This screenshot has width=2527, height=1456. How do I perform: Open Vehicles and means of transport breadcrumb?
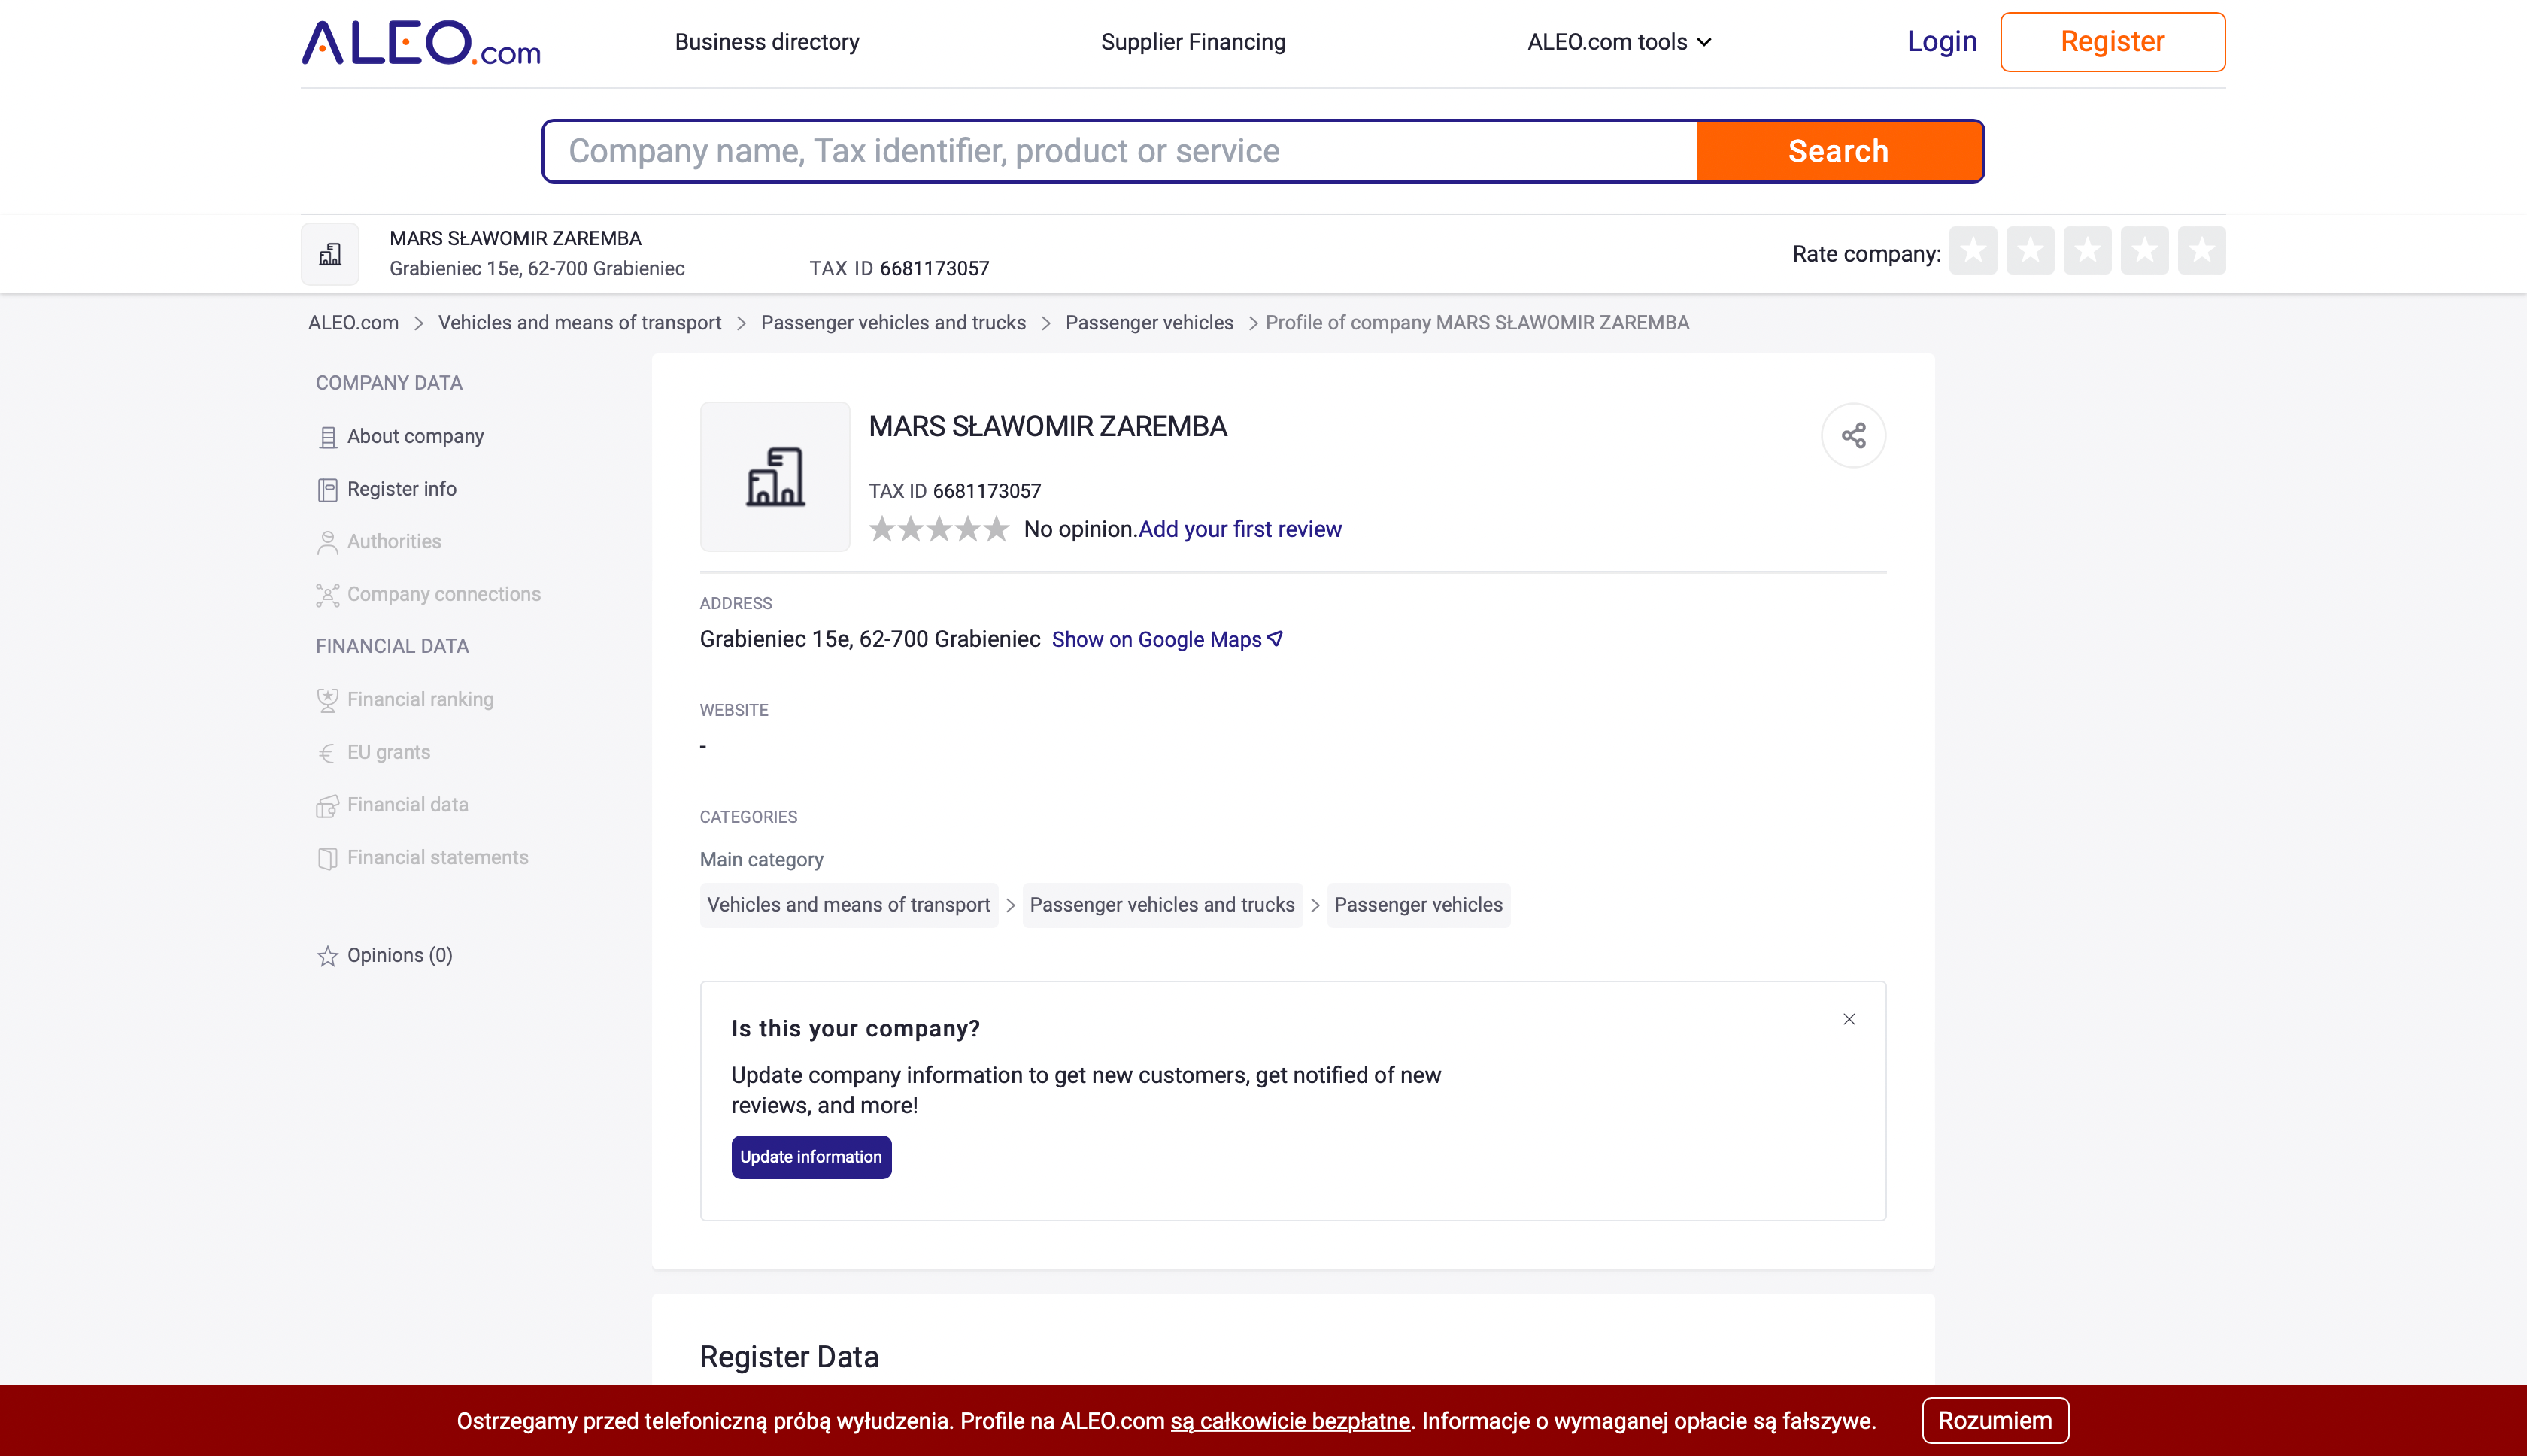(579, 323)
